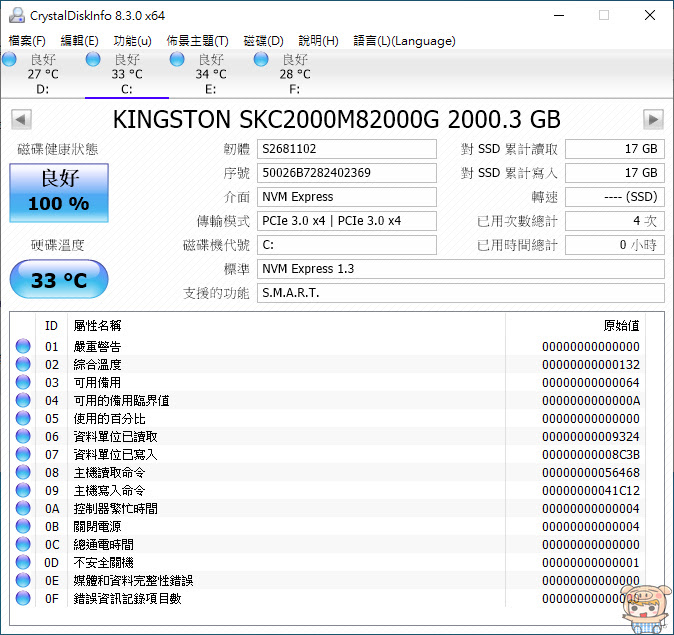Click the 韌體 field S2681102
674x635 pixels.
tap(347, 149)
